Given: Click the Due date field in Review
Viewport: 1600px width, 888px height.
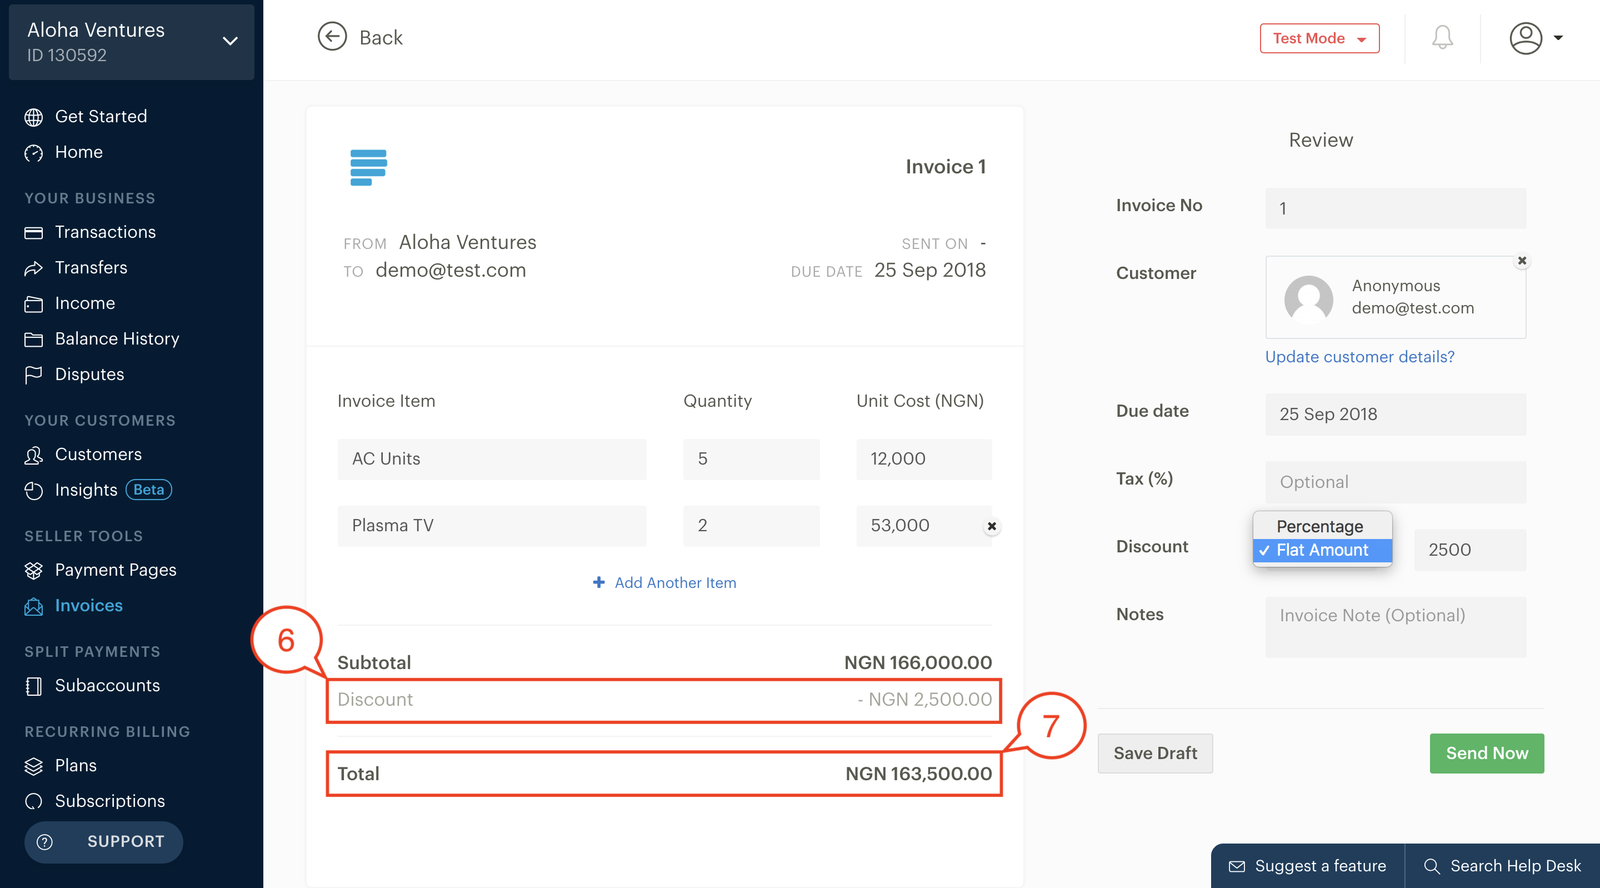Looking at the screenshot, I should (x=1395, y=414).
